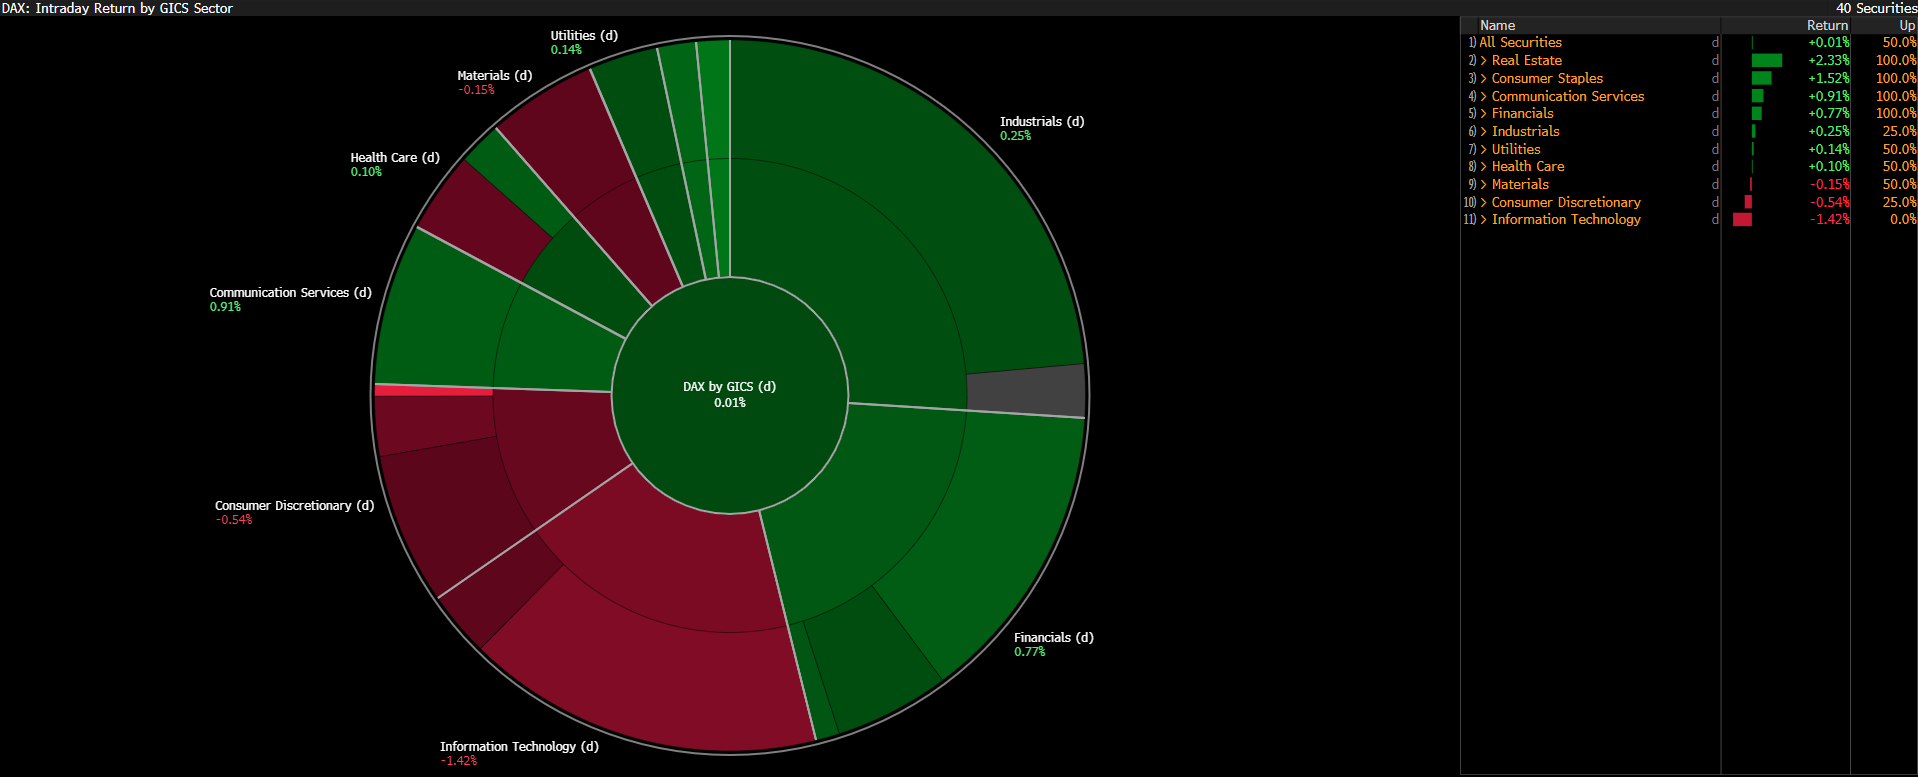The width and height of the screenshot is (1918, 777).
Task: Select Communication Services name in the table
Action: tap(1568, 97)
